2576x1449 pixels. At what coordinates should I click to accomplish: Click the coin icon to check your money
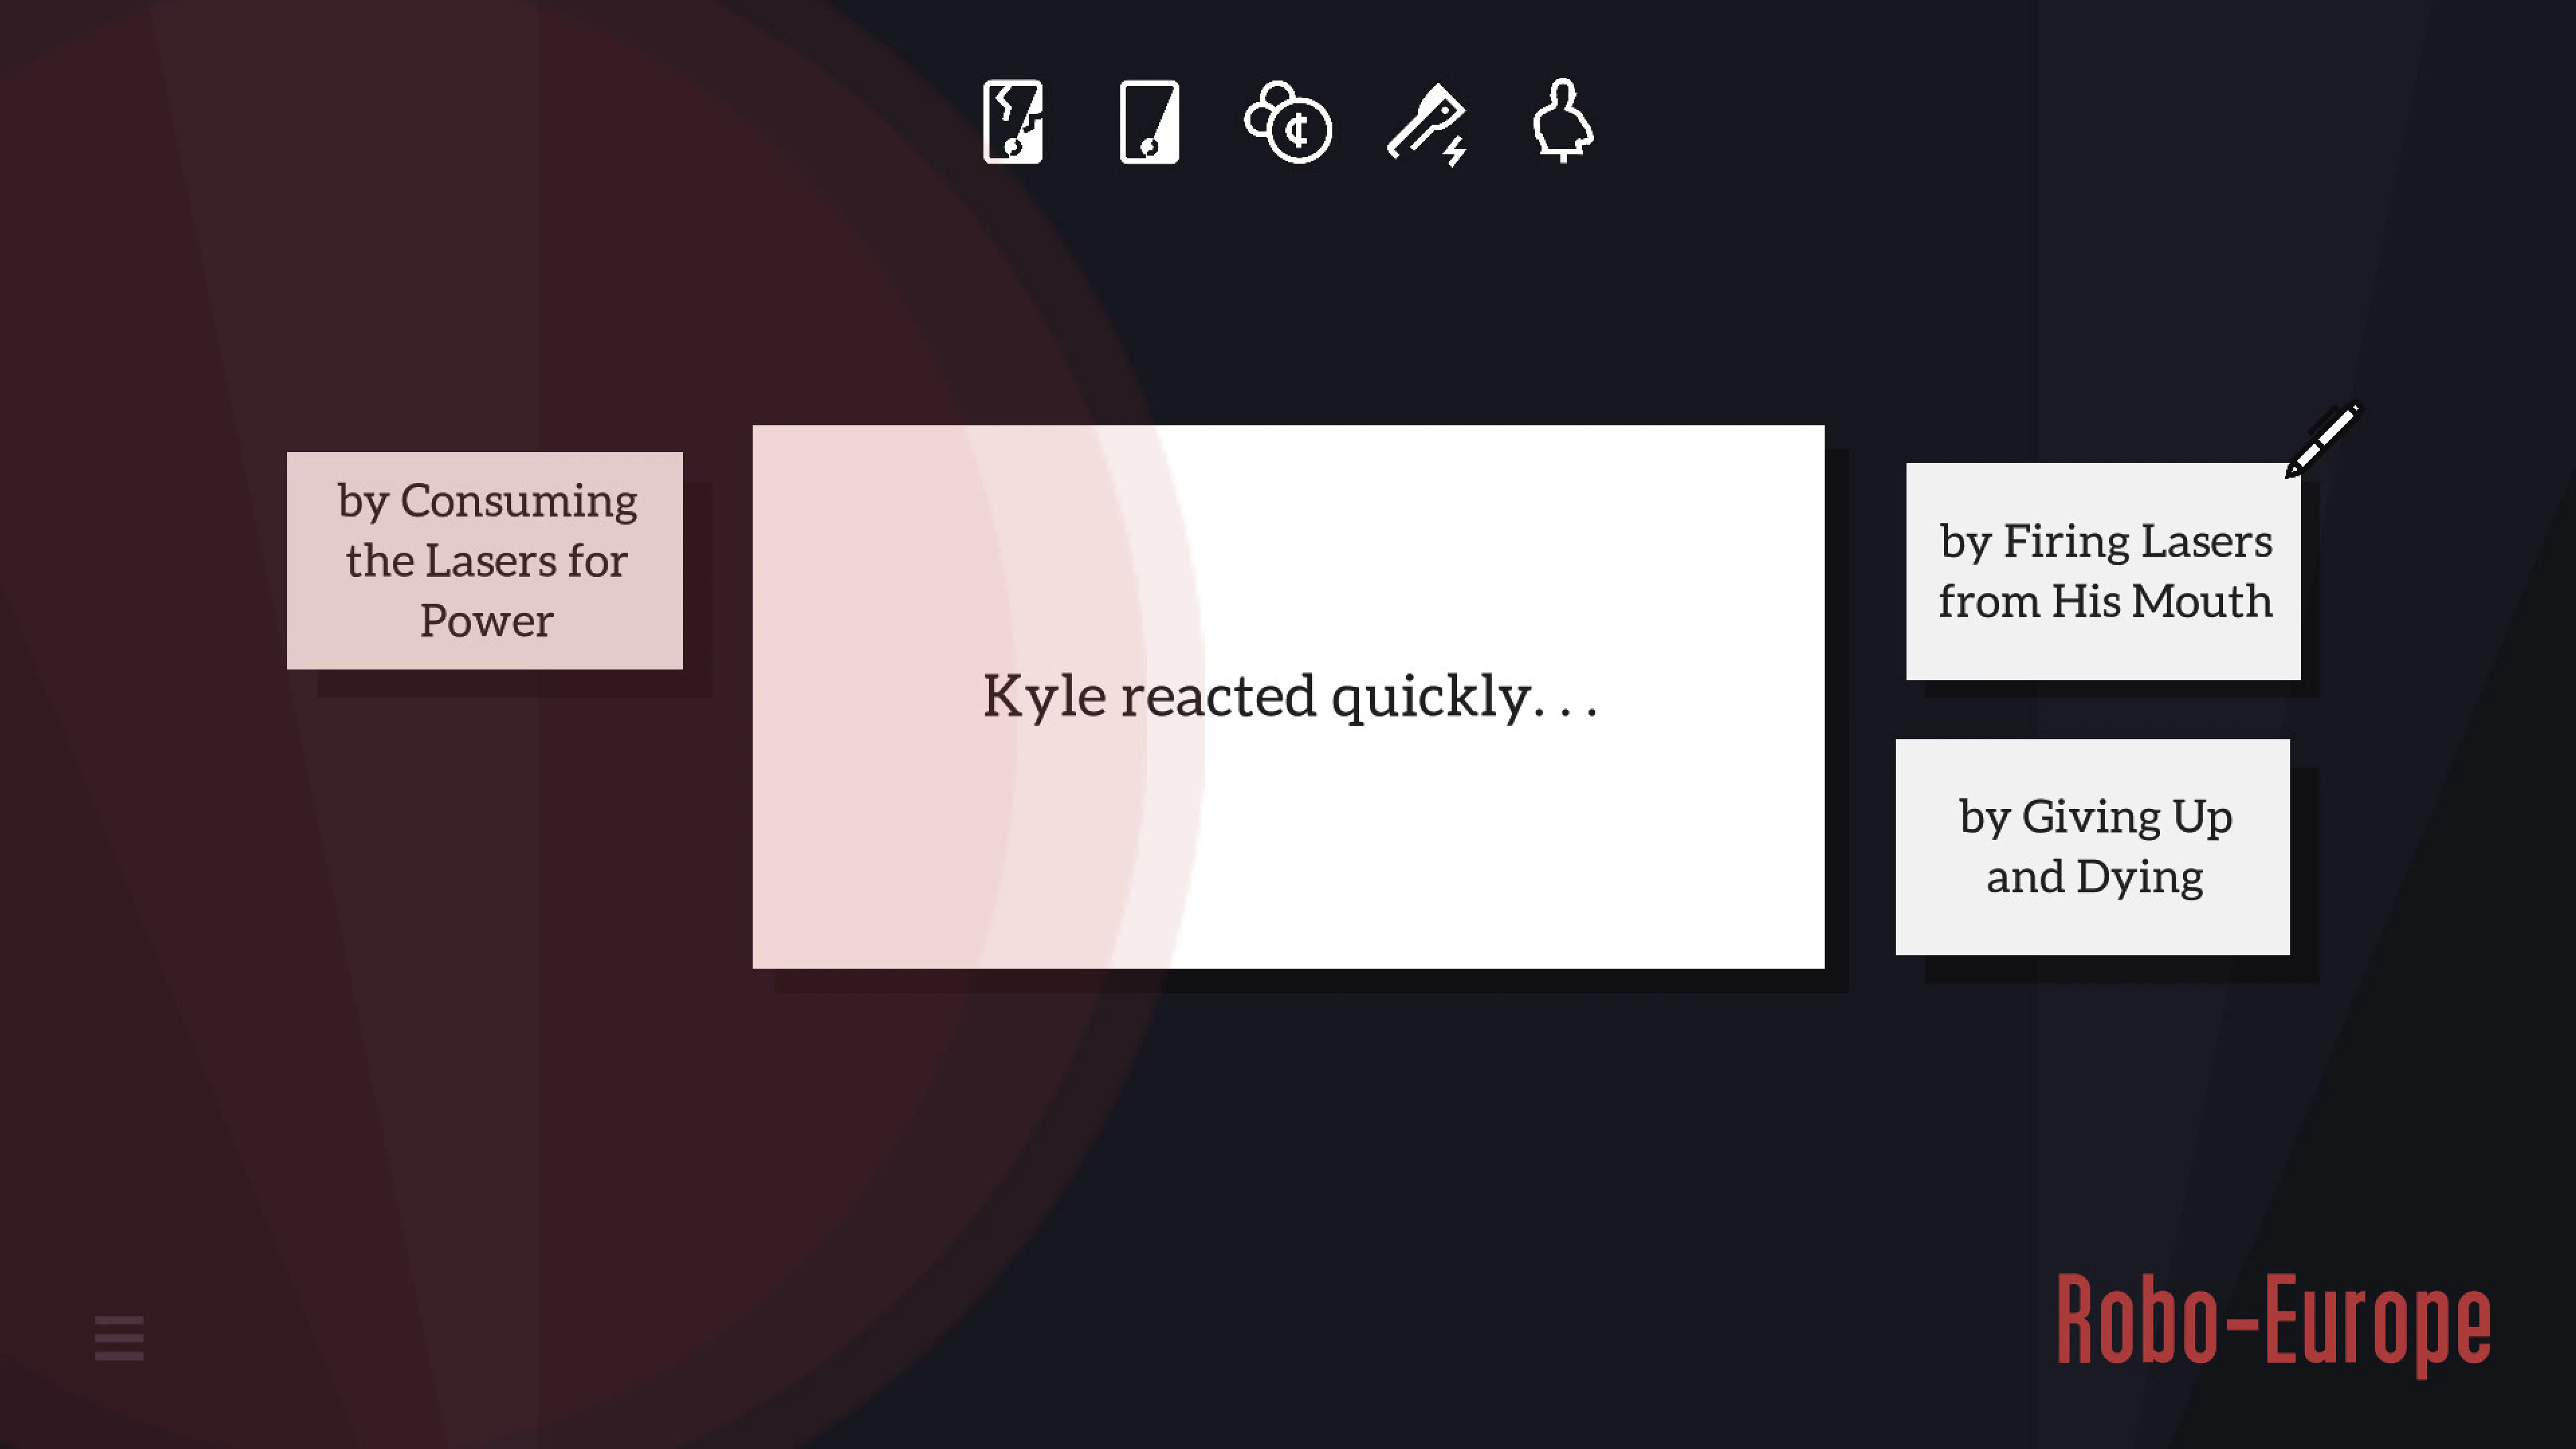click(1290, 124)
